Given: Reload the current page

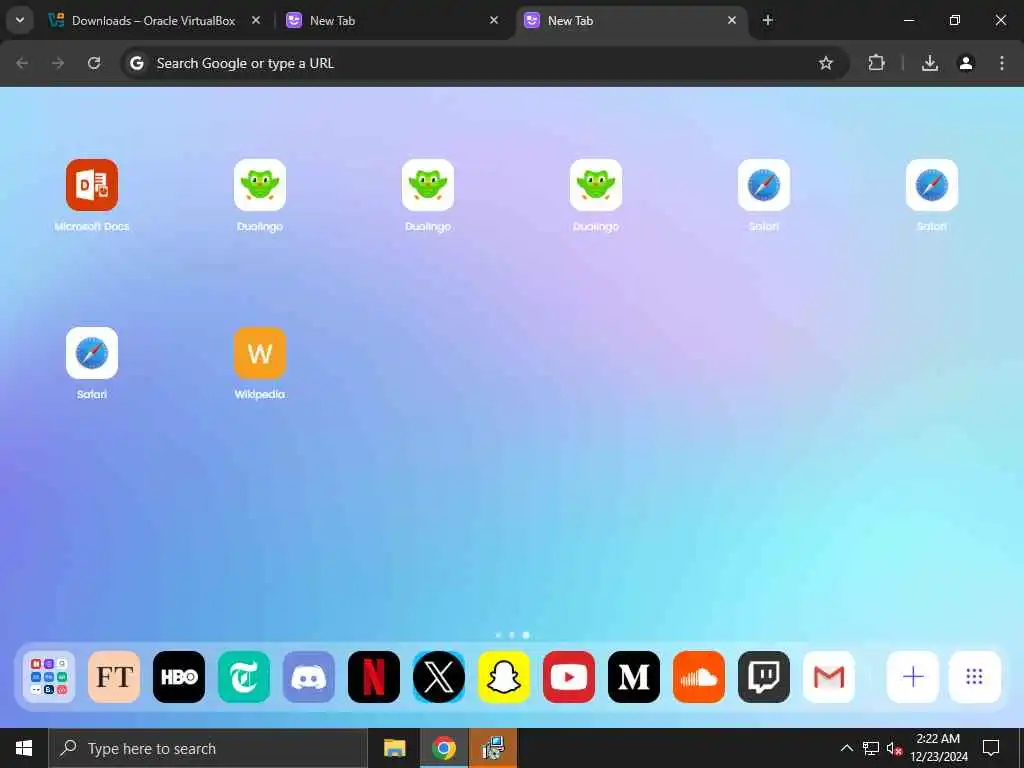Looking at the screenshot, I should 94,63.
